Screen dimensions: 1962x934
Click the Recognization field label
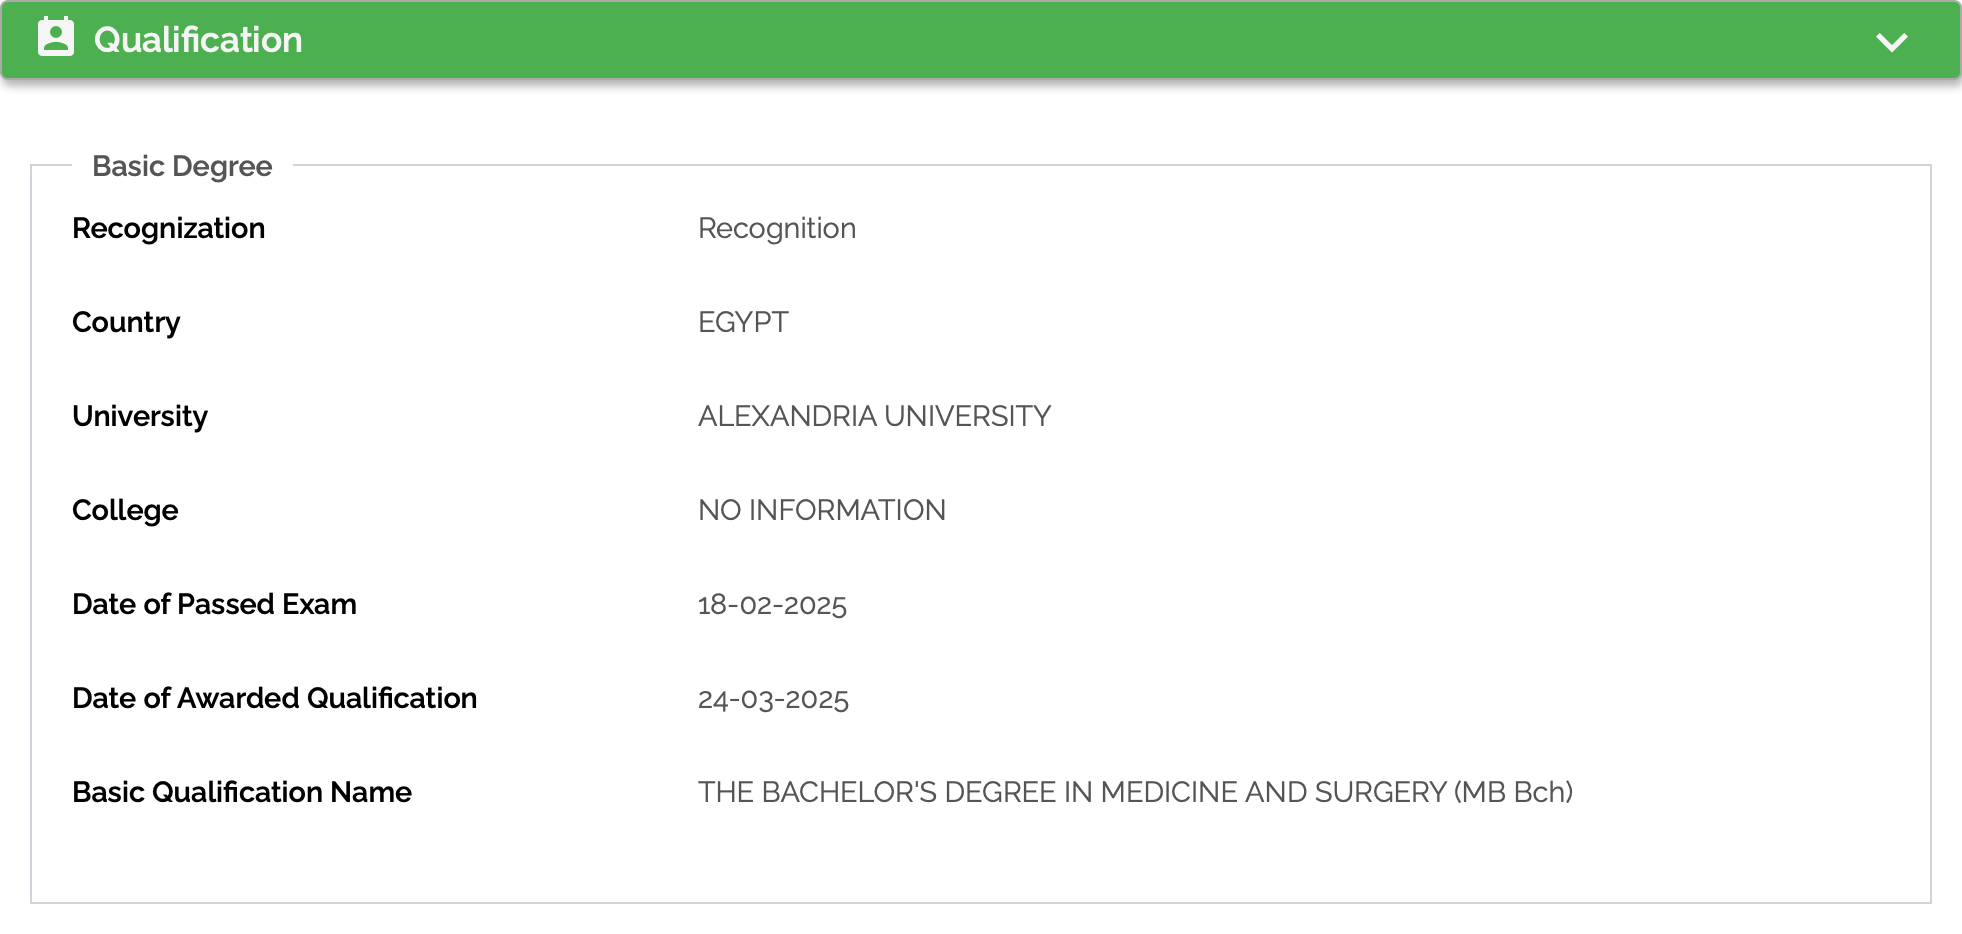(x=168, y=228)
